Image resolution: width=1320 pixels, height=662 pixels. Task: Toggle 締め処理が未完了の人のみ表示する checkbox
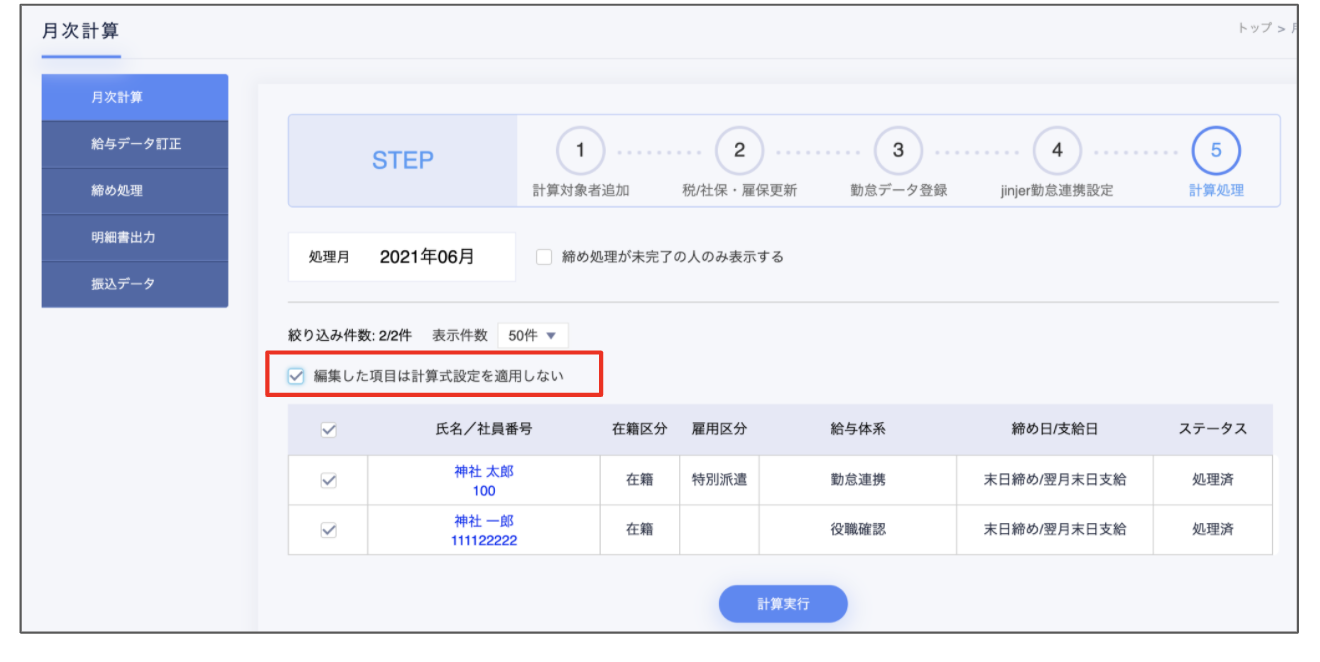coord(544,257)
